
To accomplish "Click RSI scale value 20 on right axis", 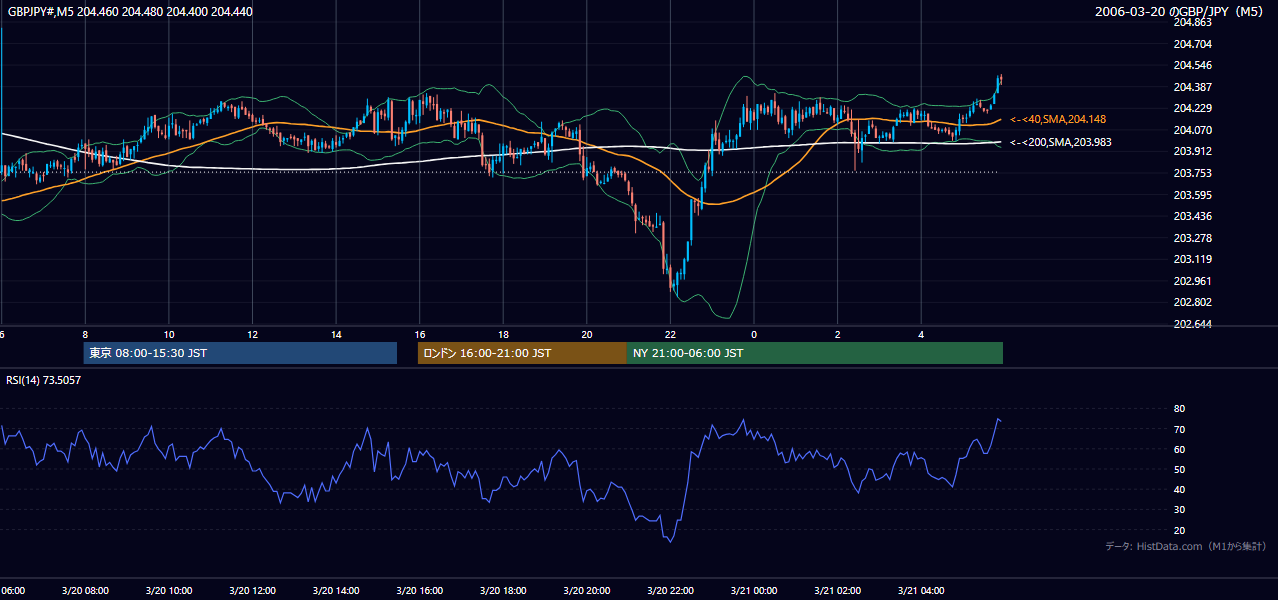I will [1179, 530].
